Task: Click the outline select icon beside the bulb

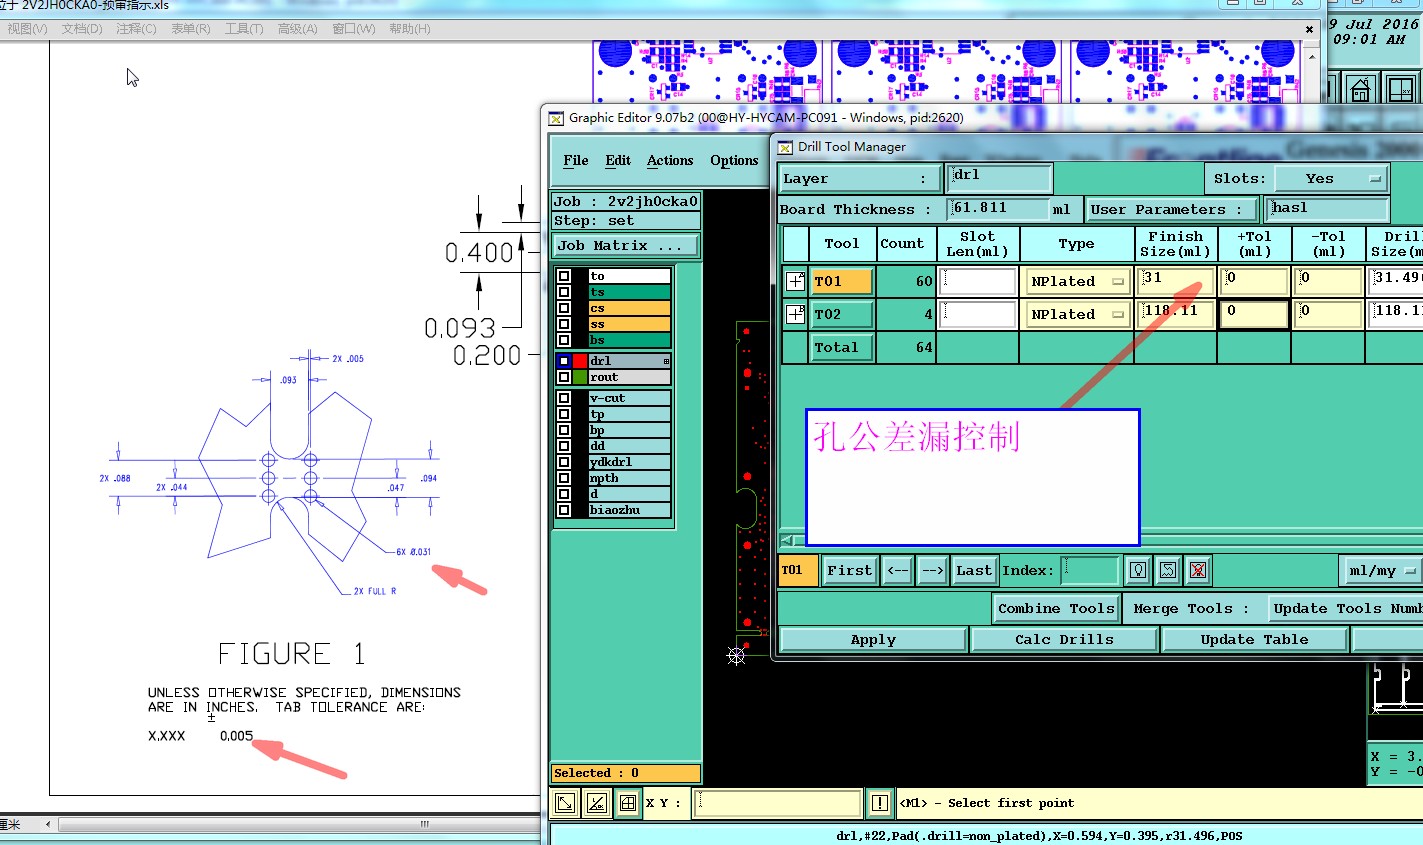Action: click(1168, 570)
